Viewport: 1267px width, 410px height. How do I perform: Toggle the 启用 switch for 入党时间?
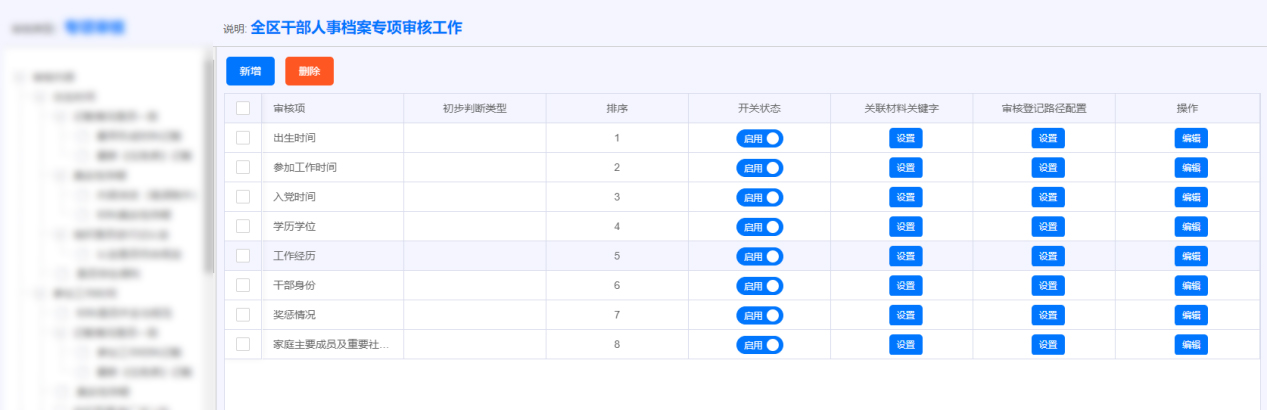tap(759, 197)
